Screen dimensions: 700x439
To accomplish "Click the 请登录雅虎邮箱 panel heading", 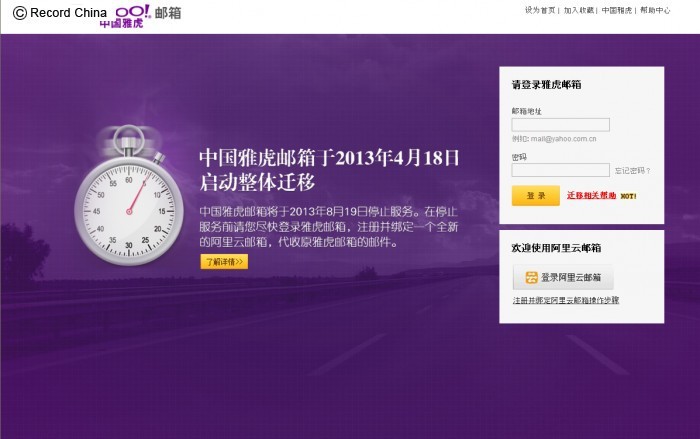I will click(x=546, y=85).
